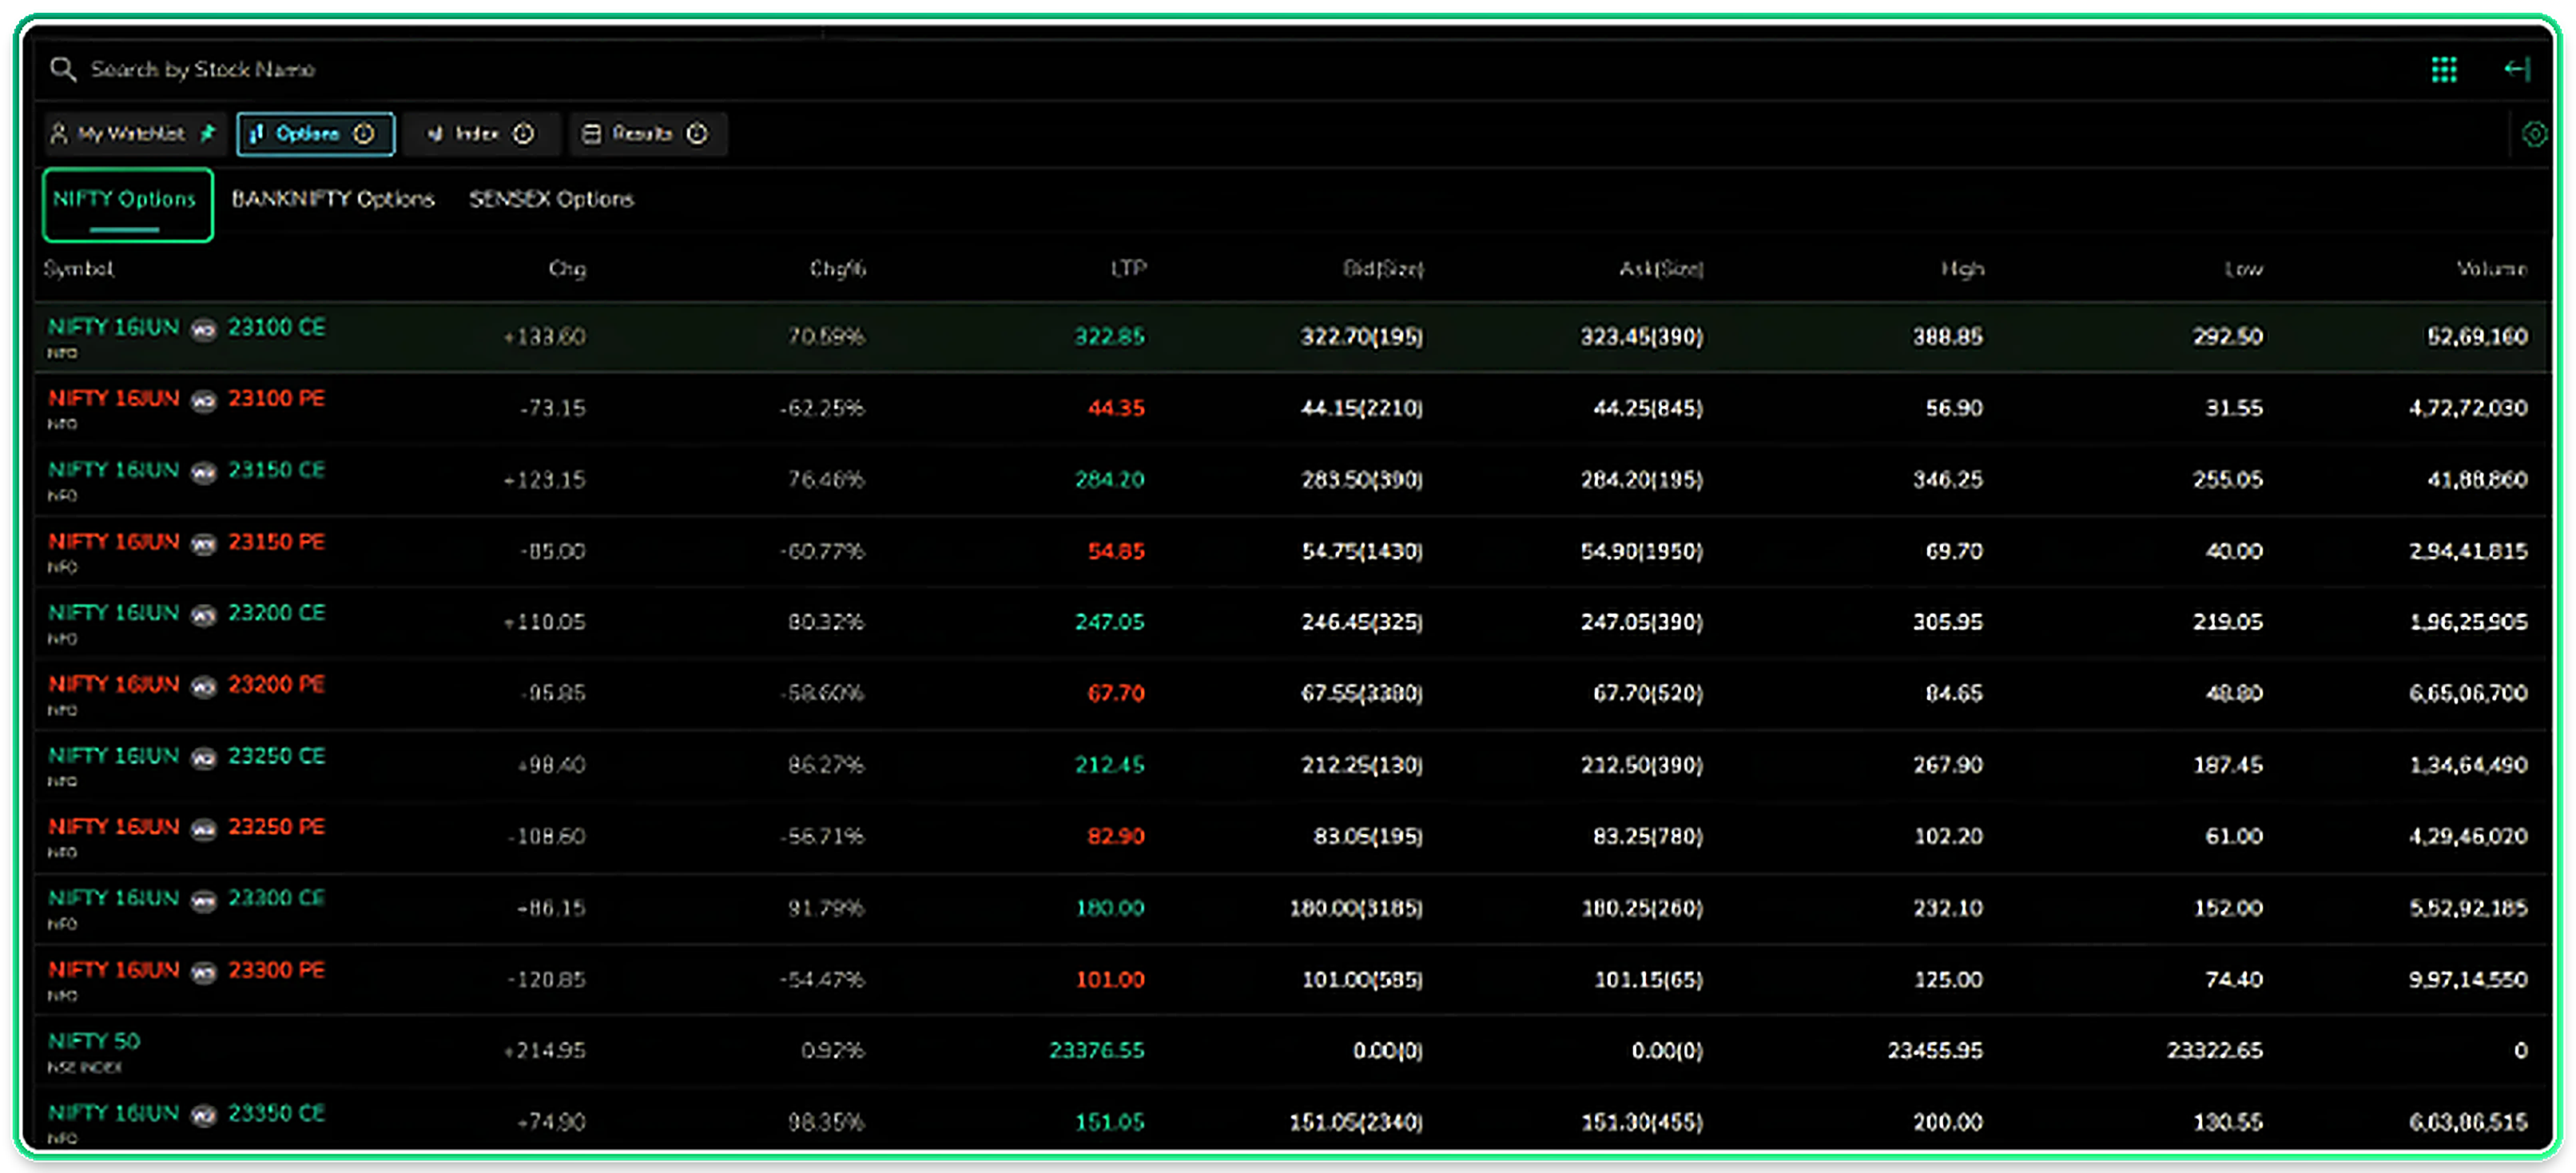The height and width of the screenshot is (1173, 2576).
Task: Click the circular icon beside Results
Action: 697,134
